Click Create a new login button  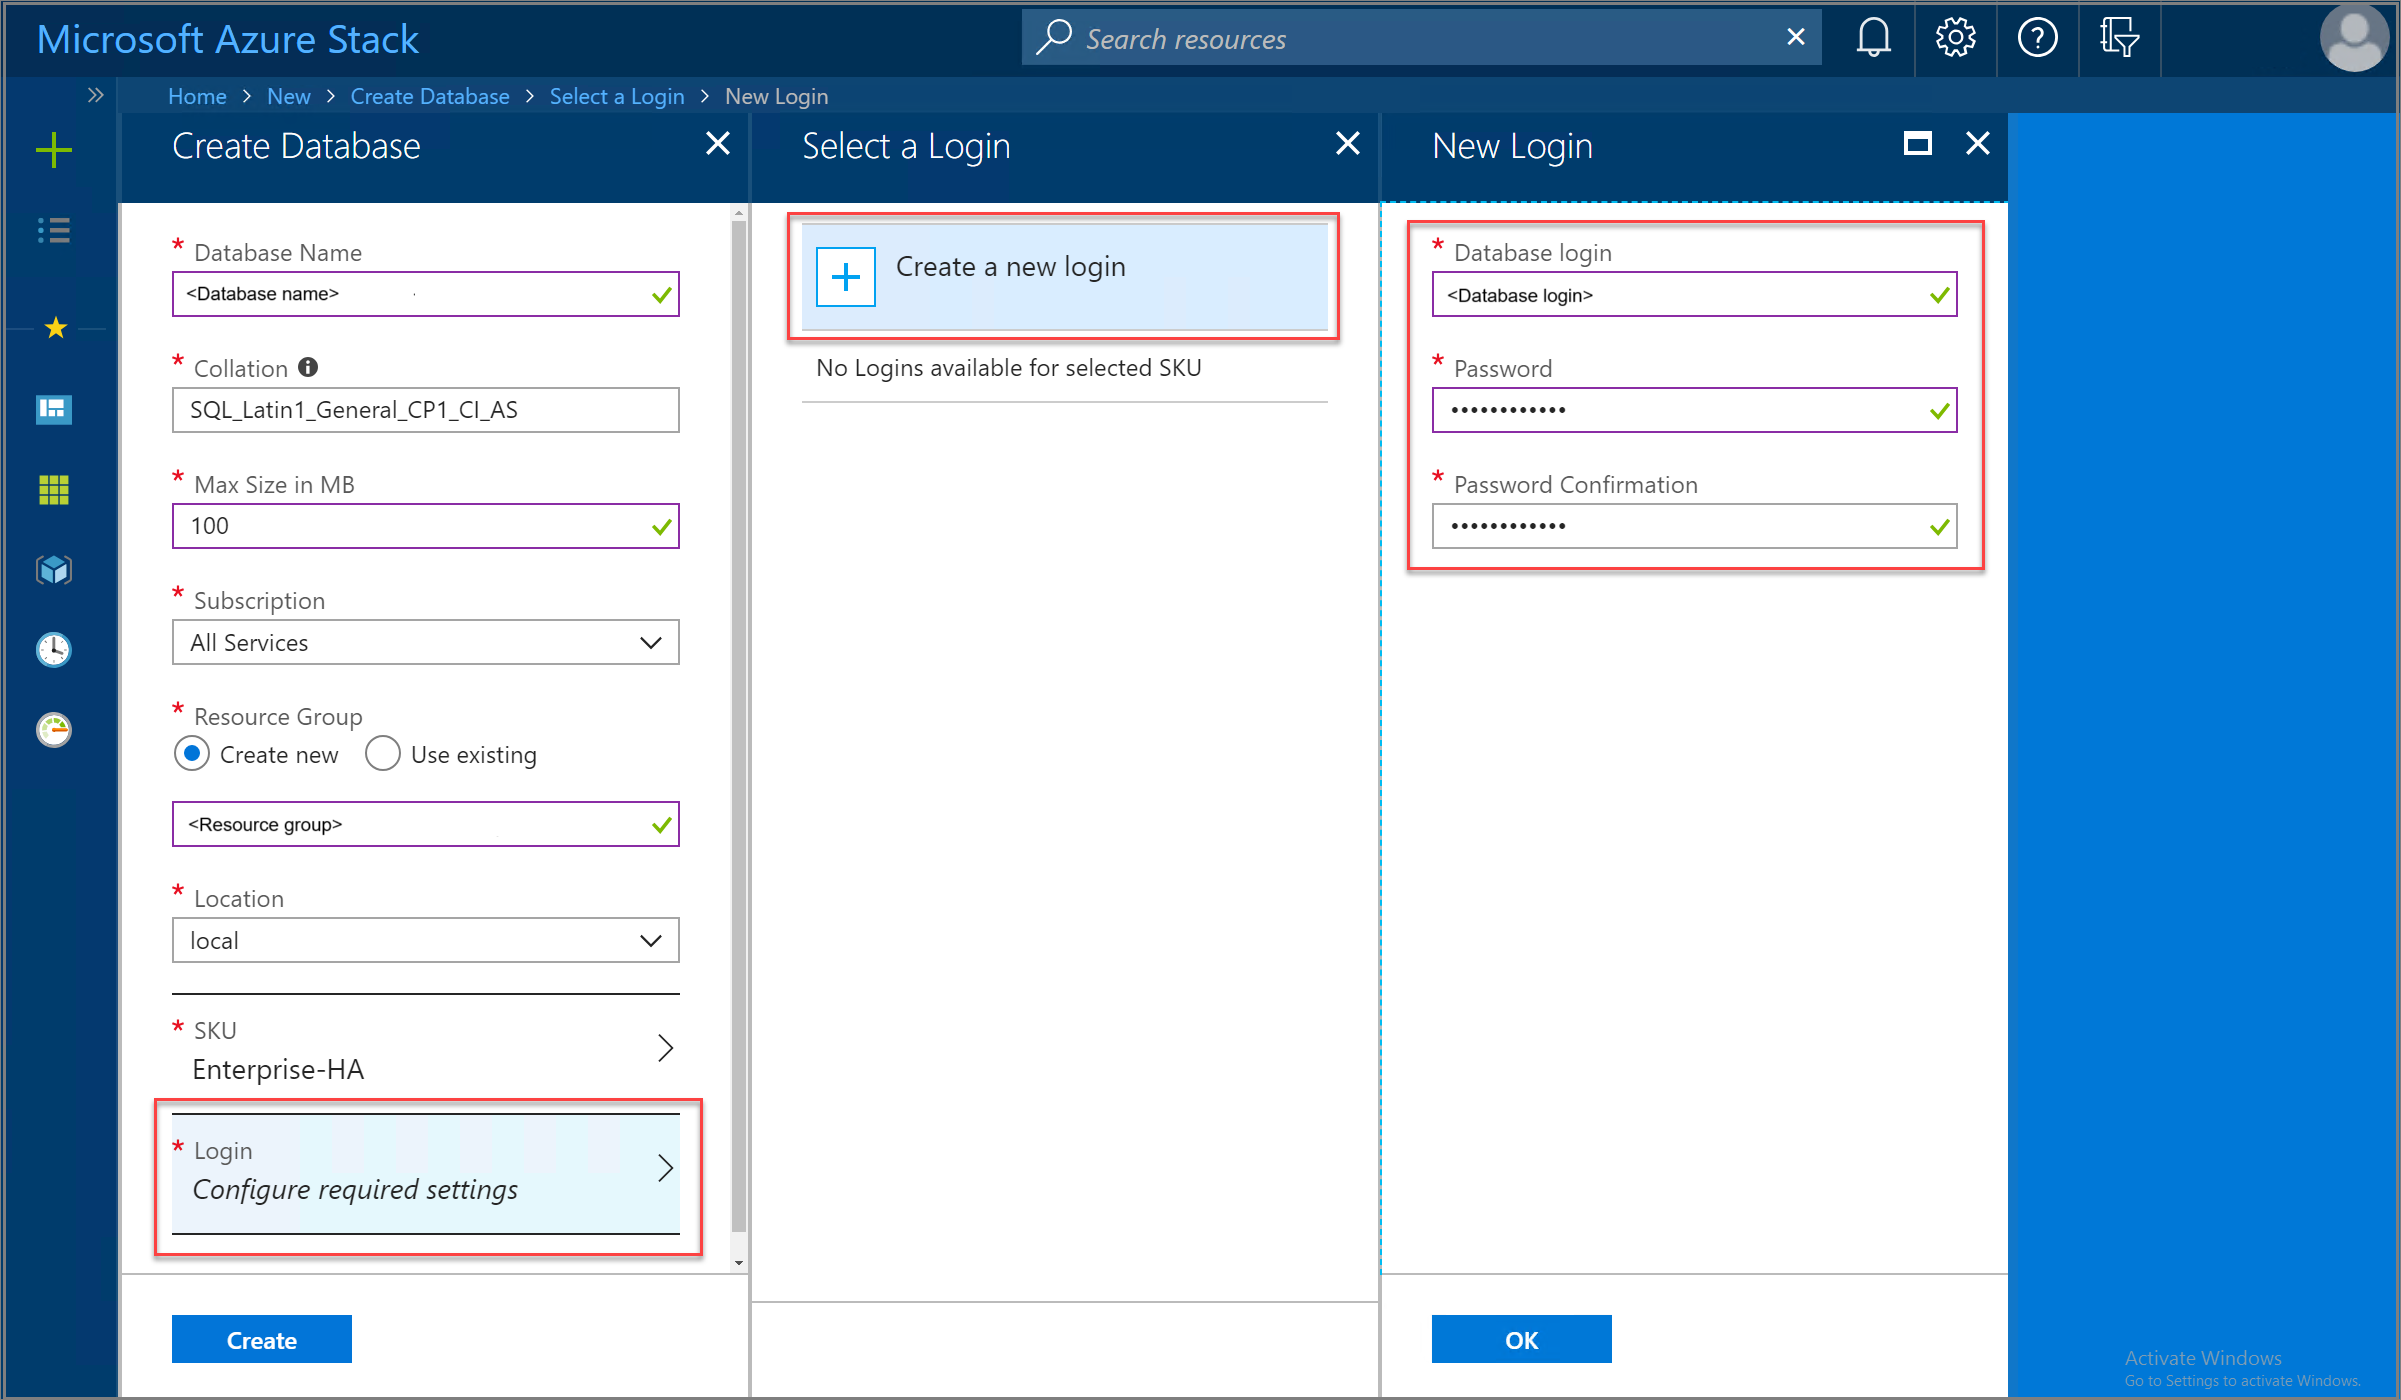tap(1070, 273)
